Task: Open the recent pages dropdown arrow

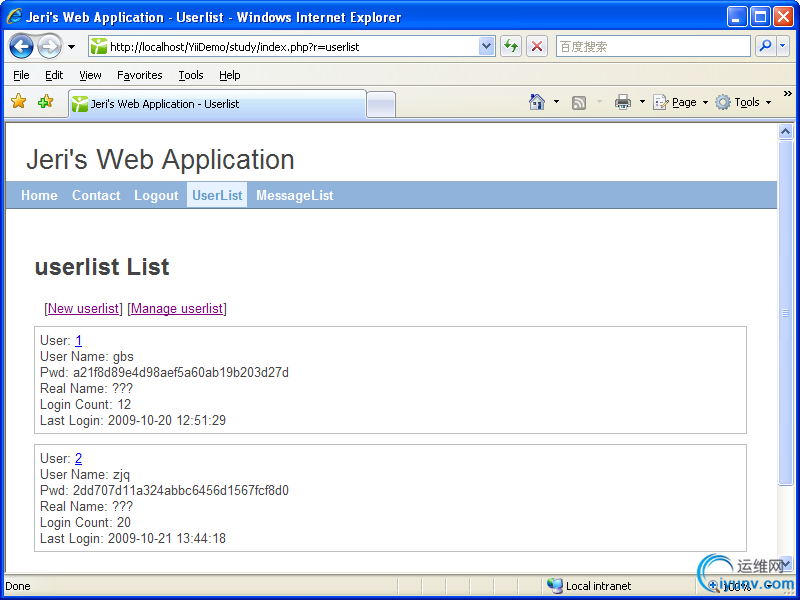Action: click(x=71, y=47)
